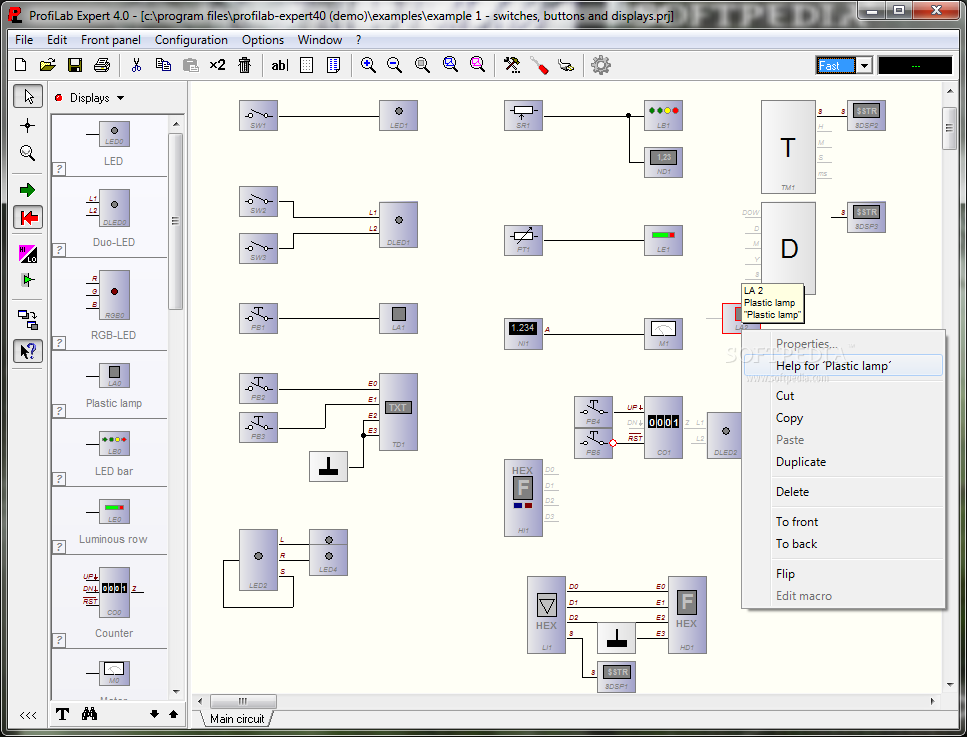Click the help ? box for Plastic lamp
Screen dimensions: 967x737
coord(59,410)
